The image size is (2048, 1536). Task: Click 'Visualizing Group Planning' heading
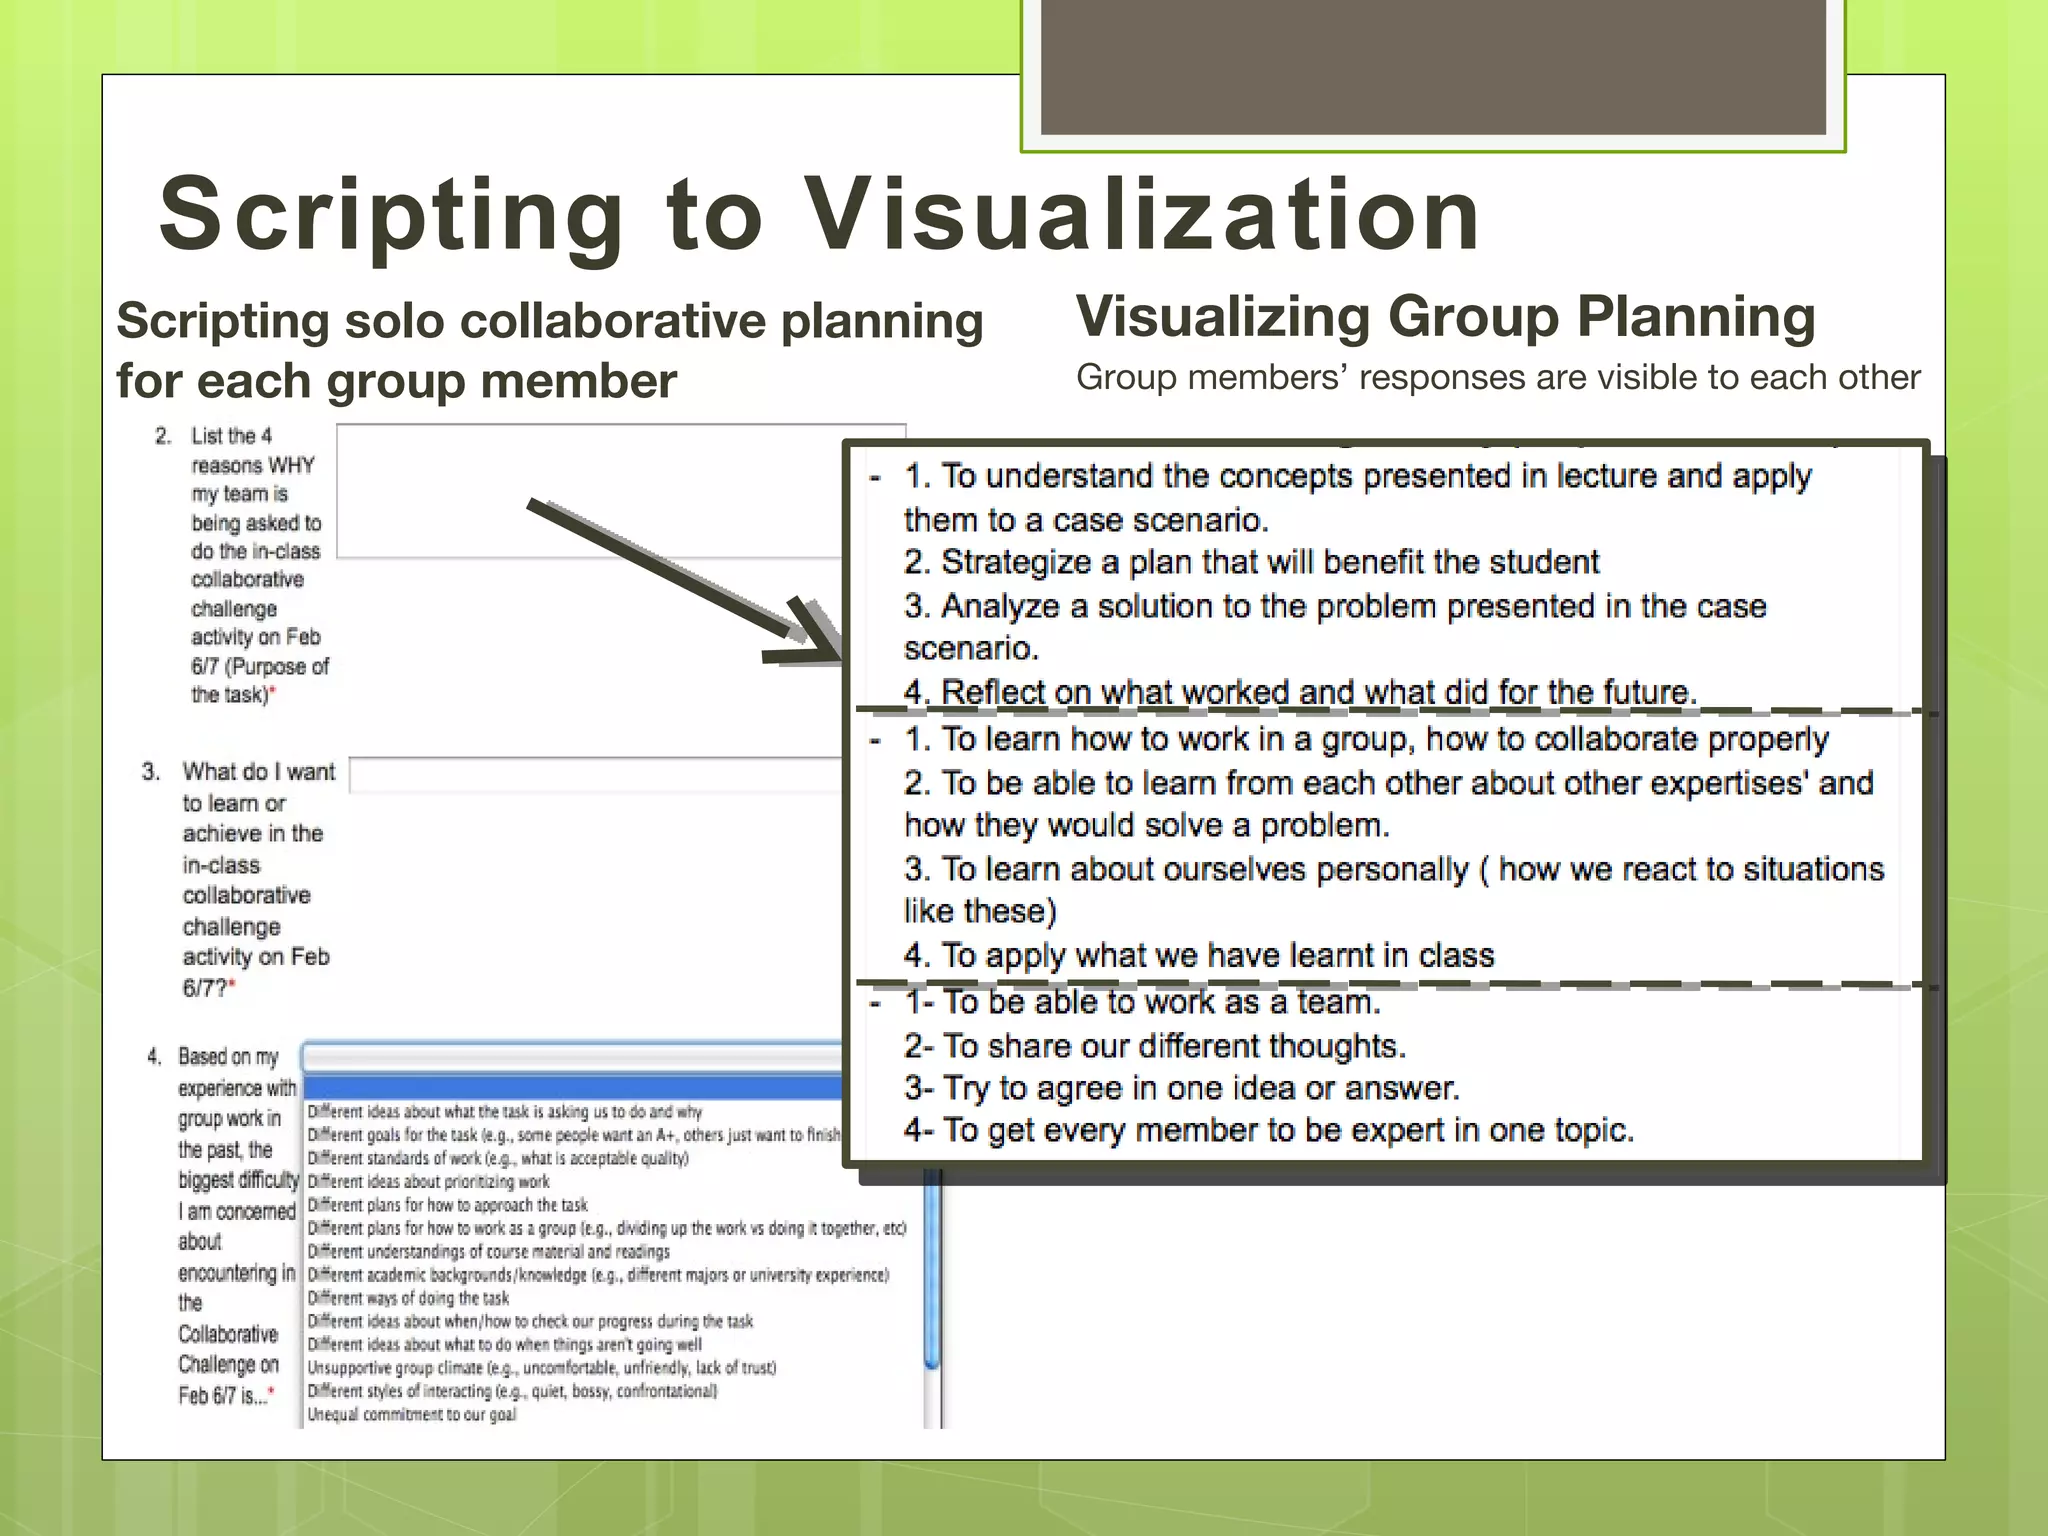(x=1445, y=316)
